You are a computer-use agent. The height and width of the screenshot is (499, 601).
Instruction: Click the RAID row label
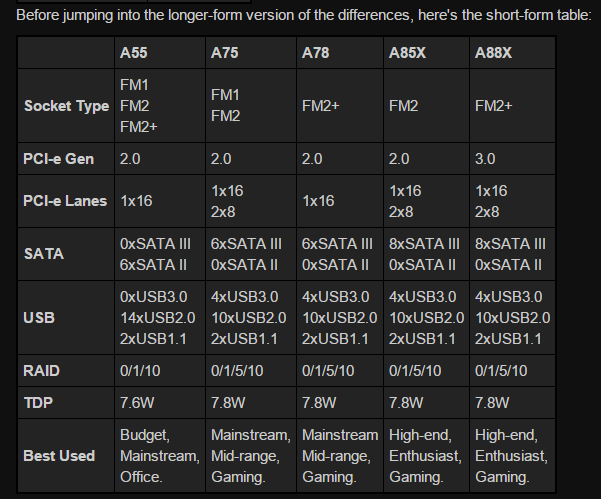coord(66,371)
